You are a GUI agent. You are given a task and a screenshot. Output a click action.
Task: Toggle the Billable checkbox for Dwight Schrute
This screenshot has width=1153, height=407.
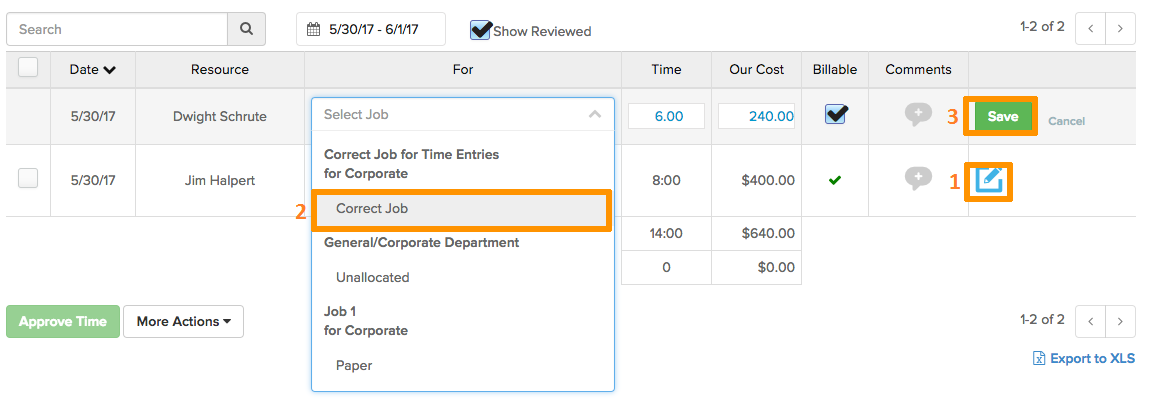click(x=835, y=114)
